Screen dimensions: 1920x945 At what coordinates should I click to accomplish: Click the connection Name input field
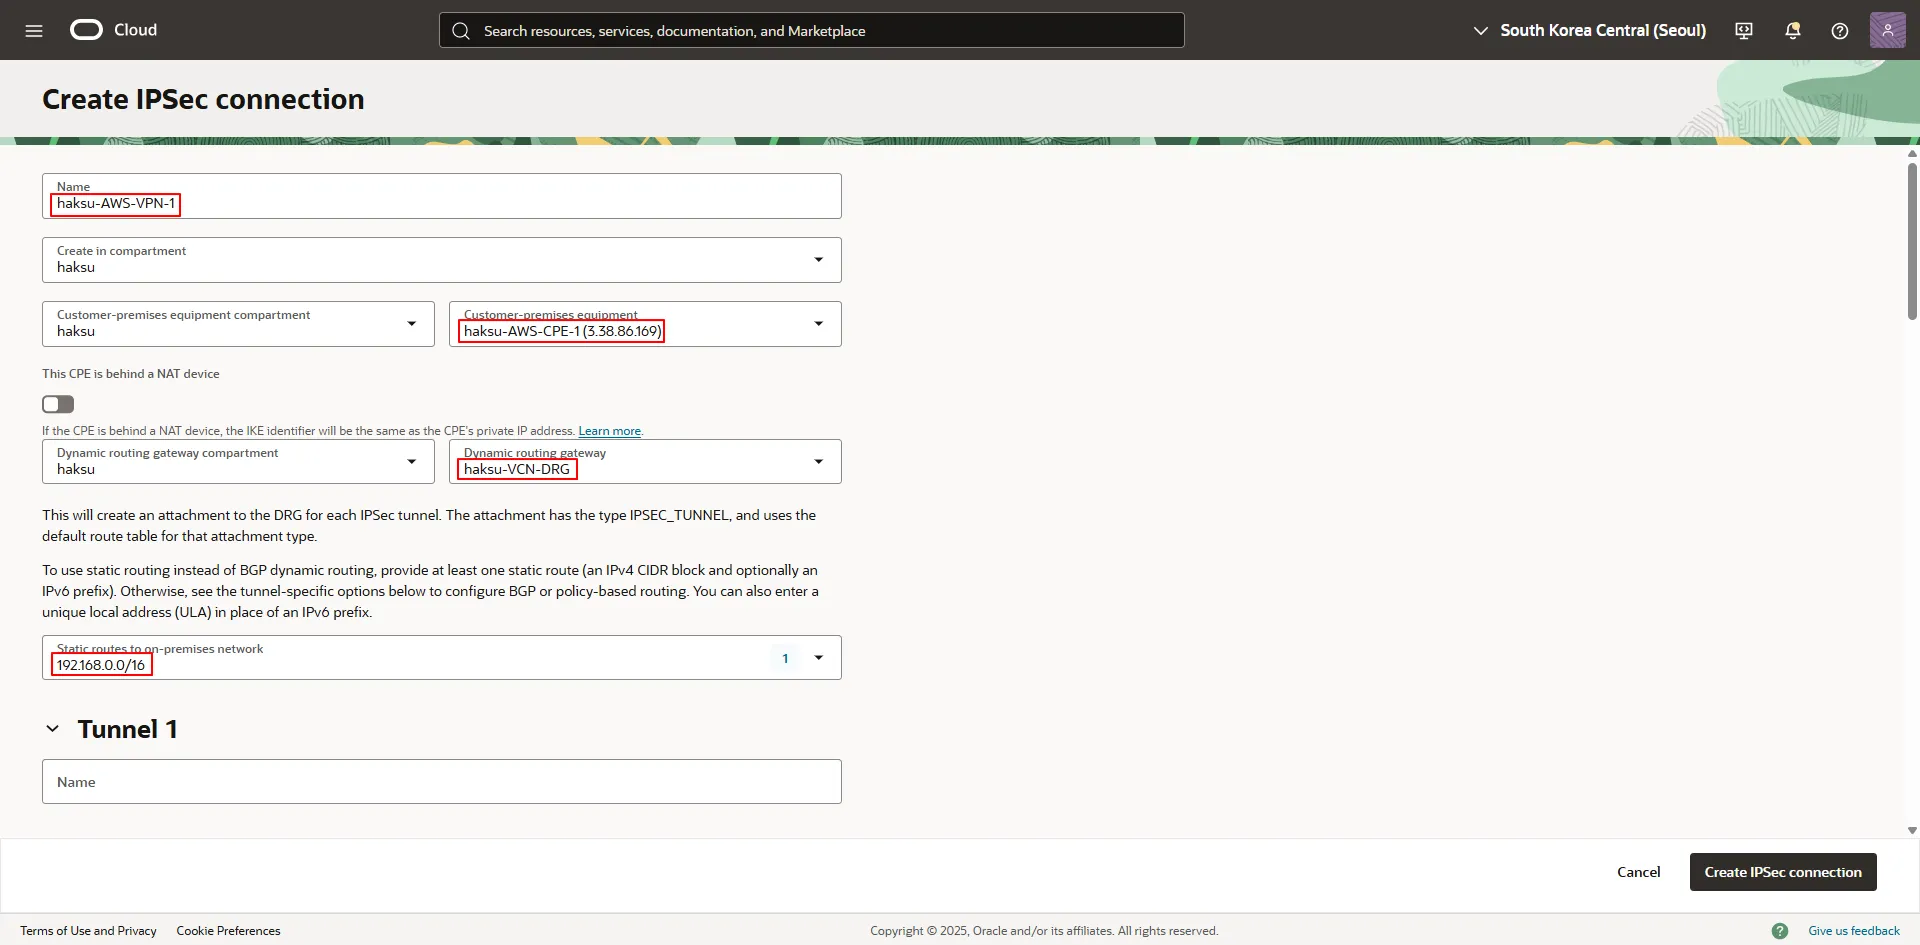[x=442, y=196]
